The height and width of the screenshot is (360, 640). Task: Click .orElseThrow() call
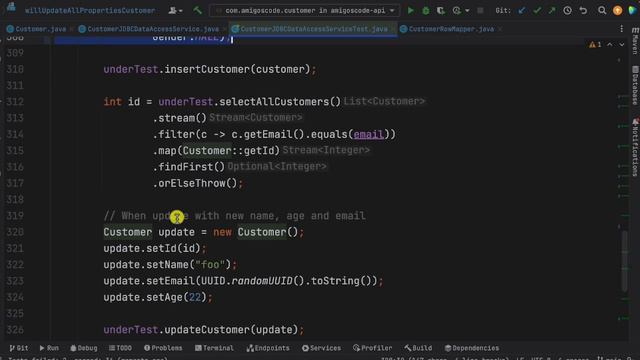click(195, 183)
